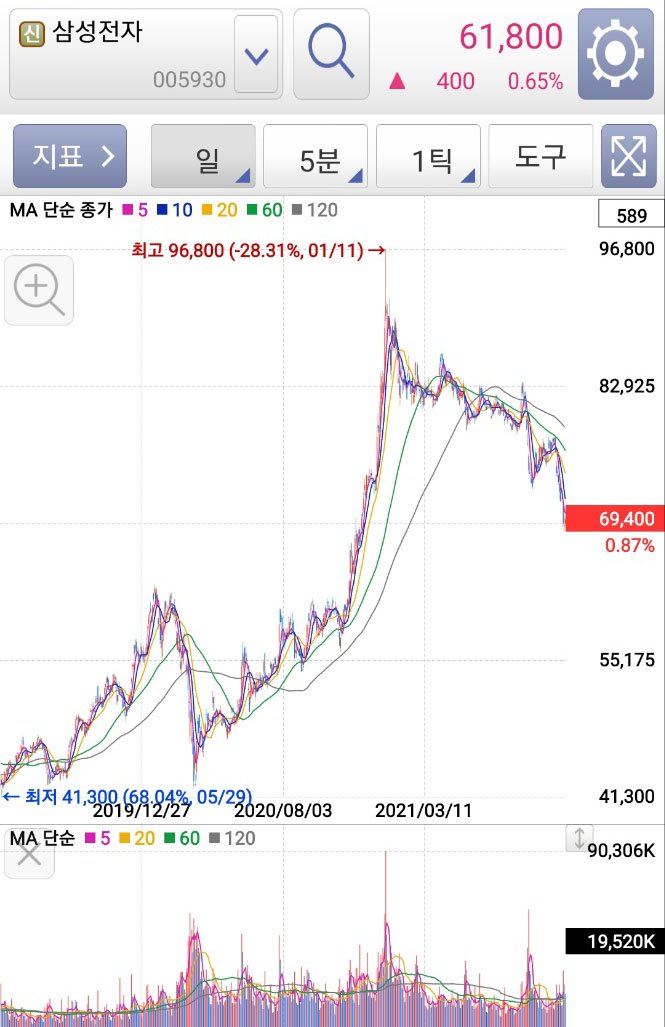The width and height of the screenshot is (665, 1027).
Task: Tap the stock search magnifier icon
Action: 331,54
